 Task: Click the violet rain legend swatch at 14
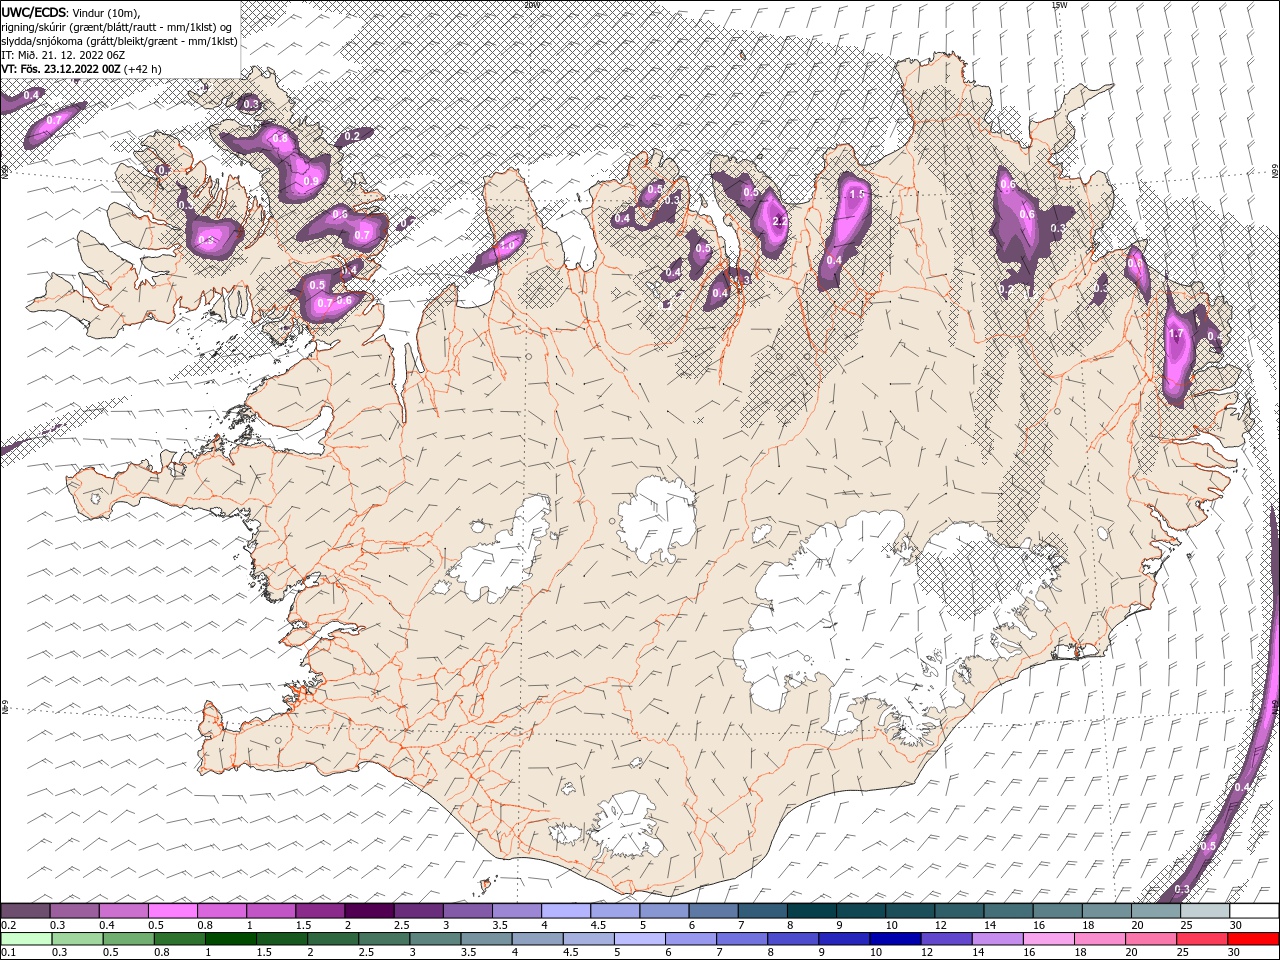pyautogui.click(x=998, y=938)
